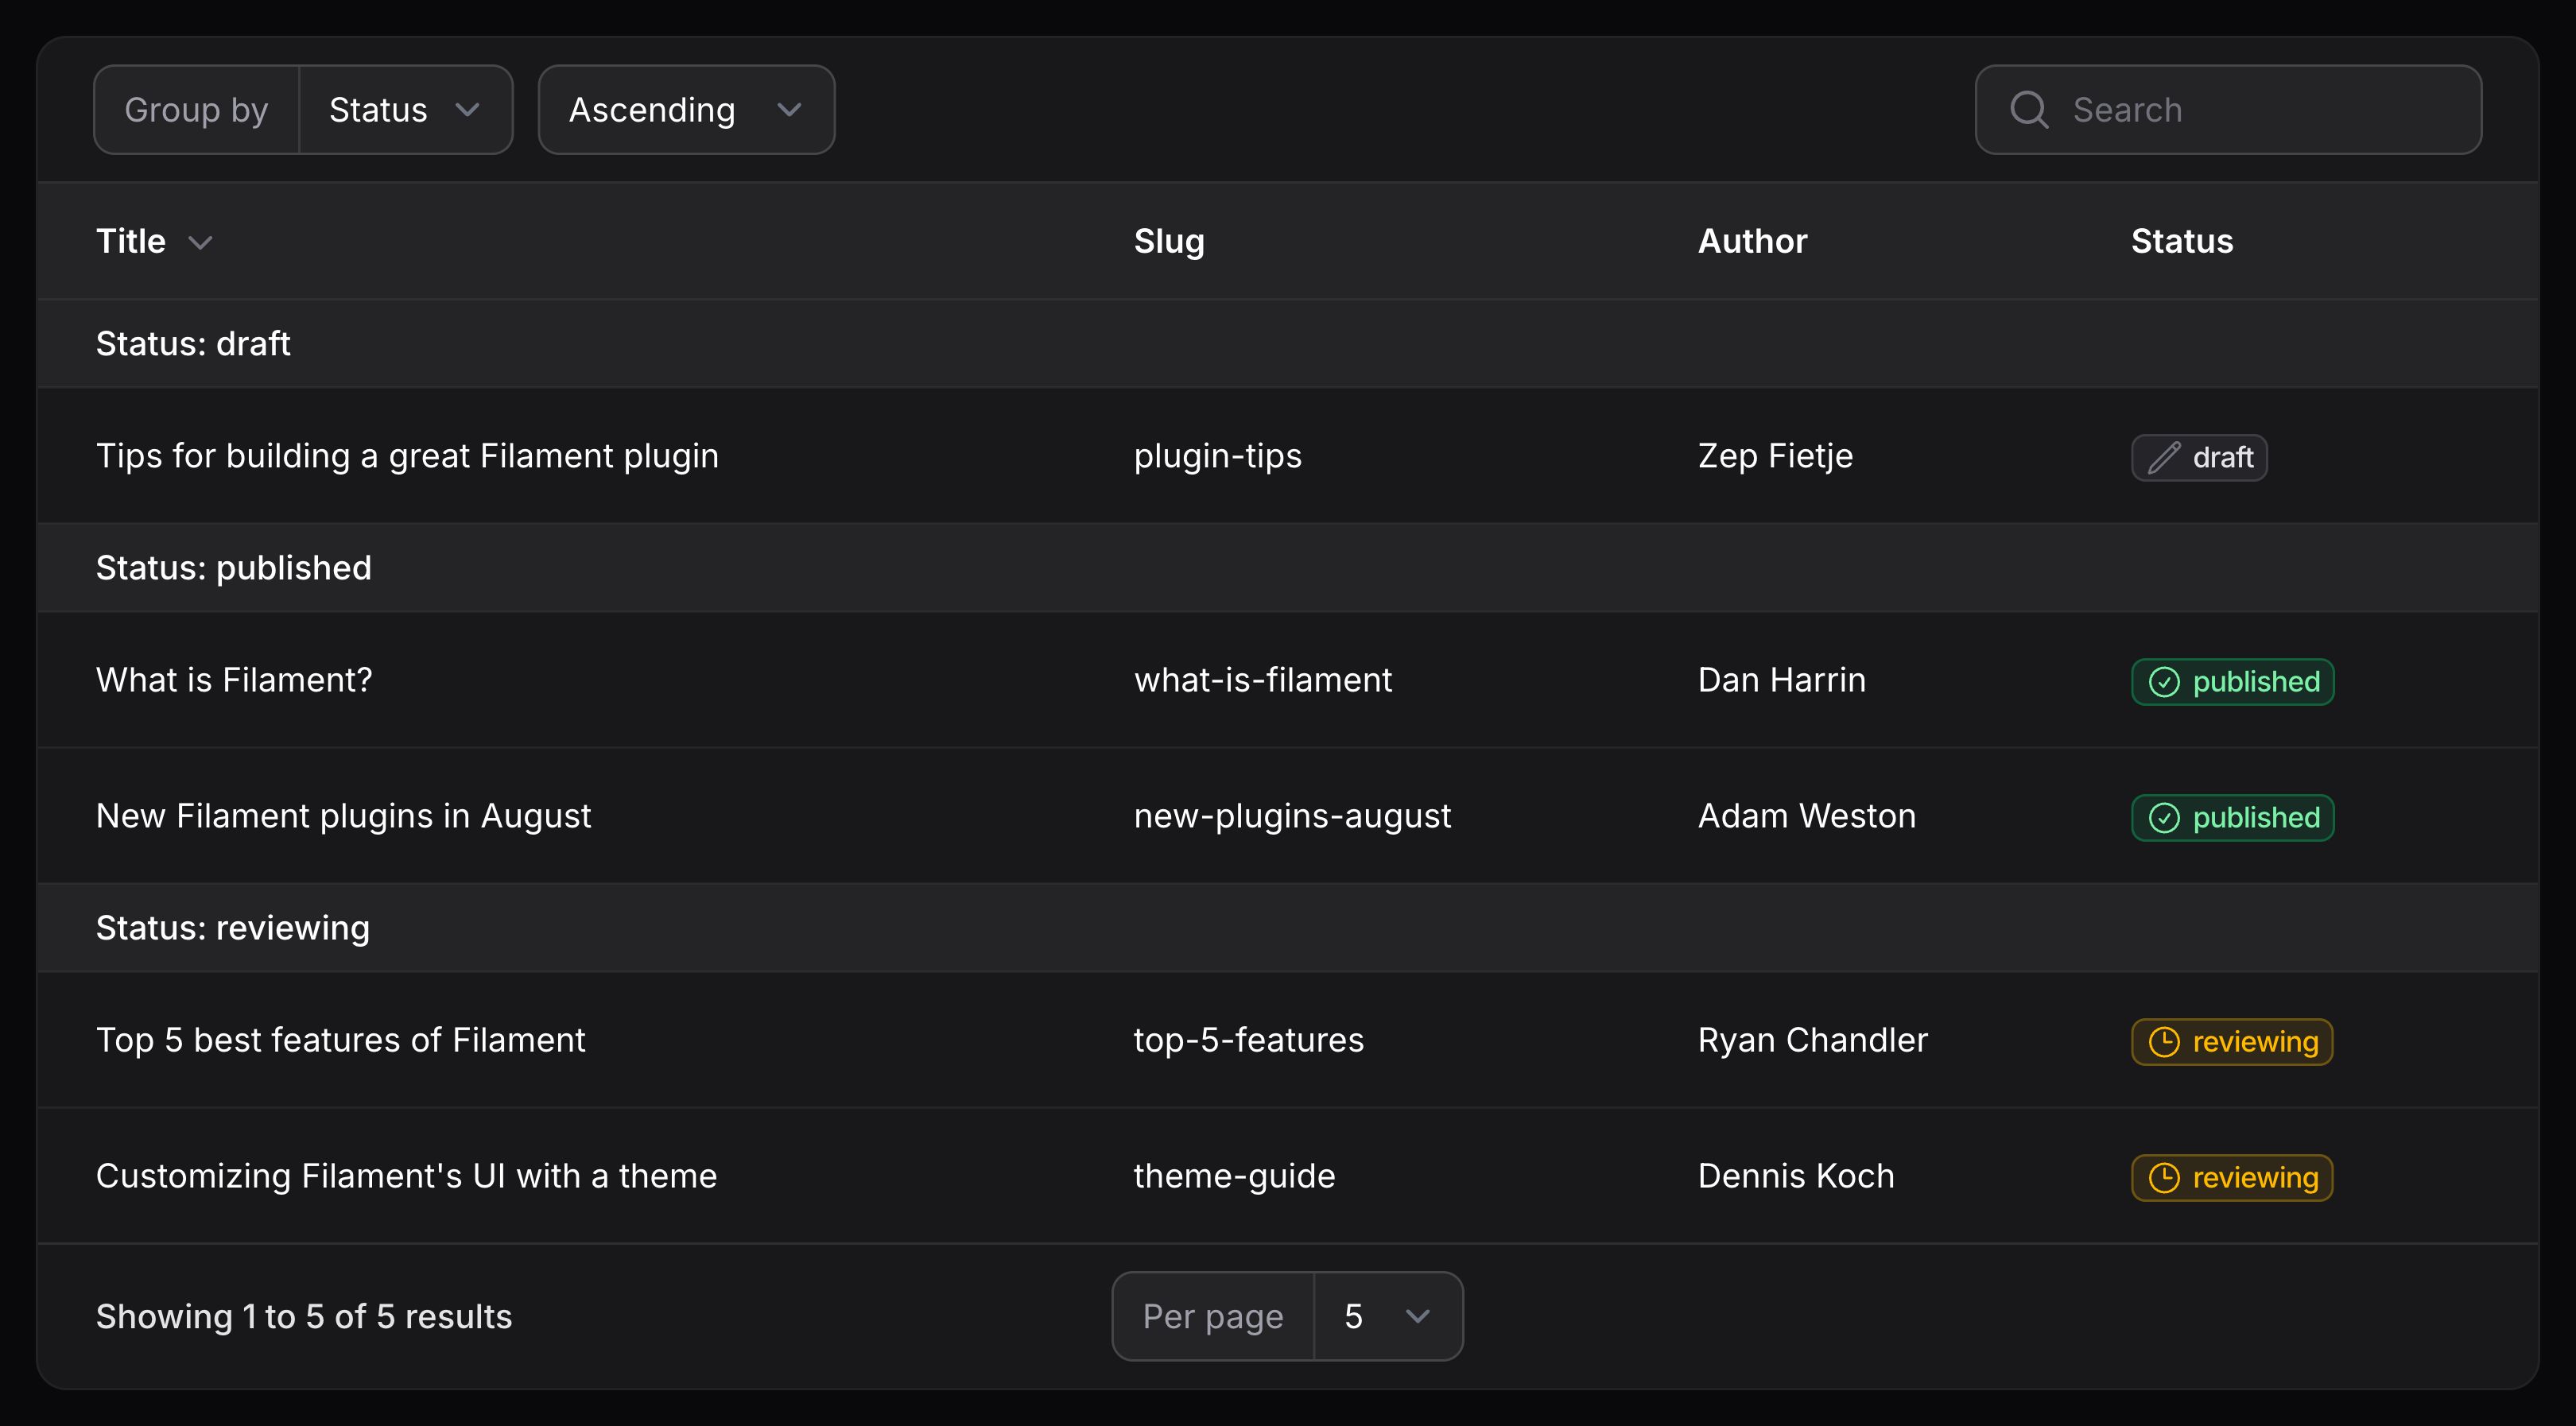The height and width of the screenshot is (1426, 2576).
Task: Click the what-is-filament slug cell
Action: point(1262,680)
